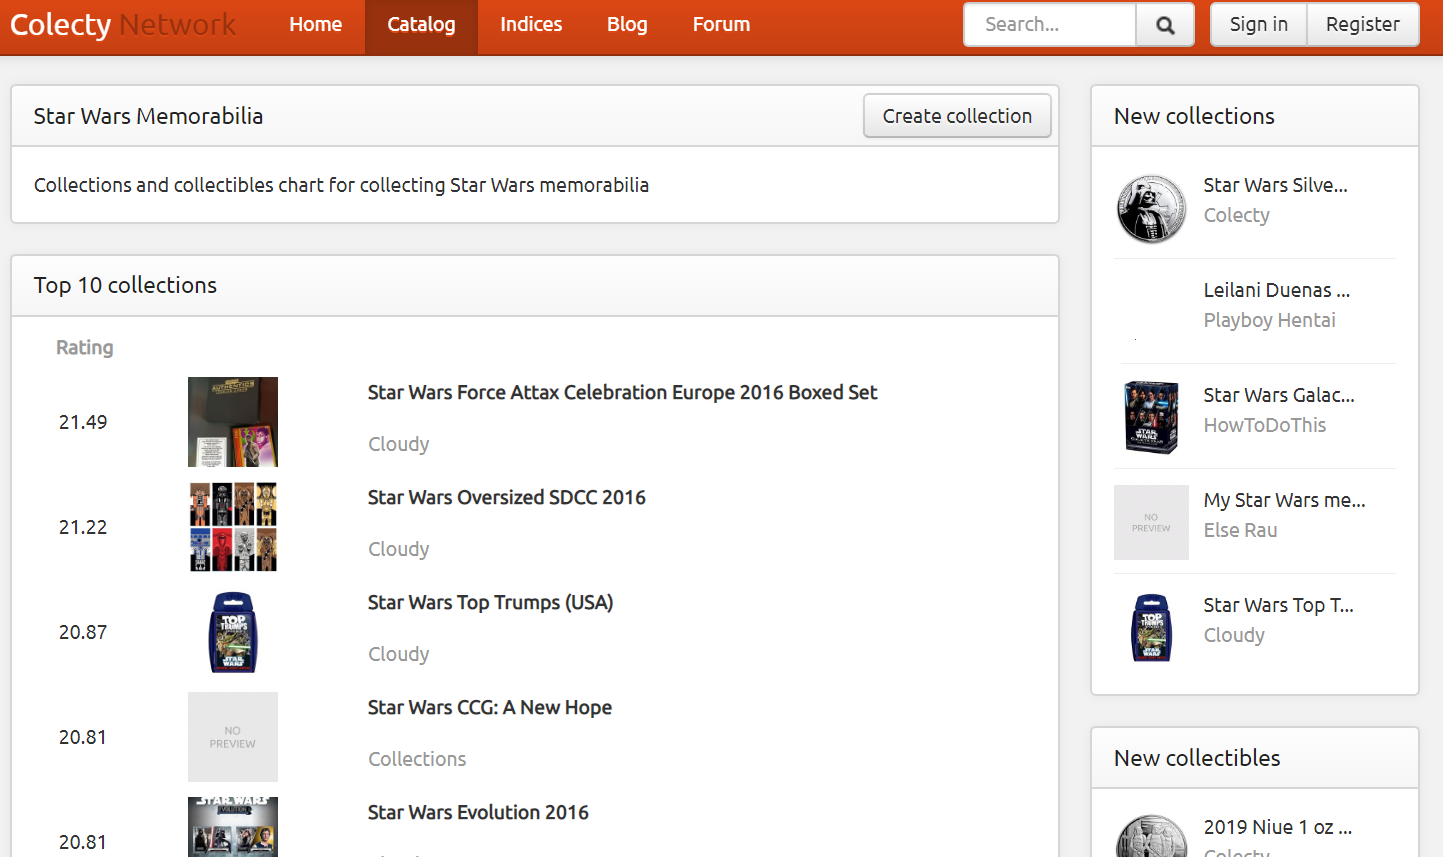Open Playboy Hentai user link
This screenshot has height=857, width=1443.
[1269, 320]
